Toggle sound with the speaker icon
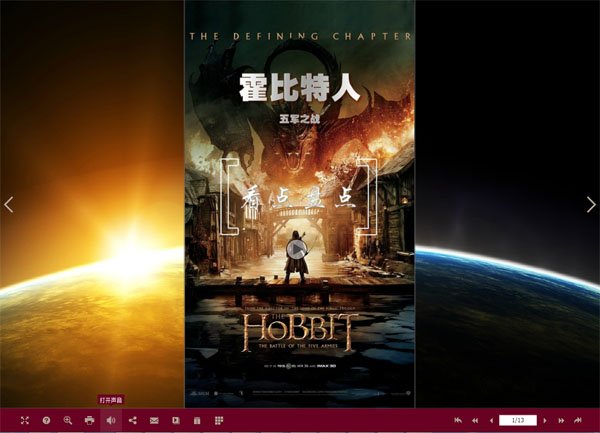The width and height of the screenshot is (600, 433). [111, 420]
